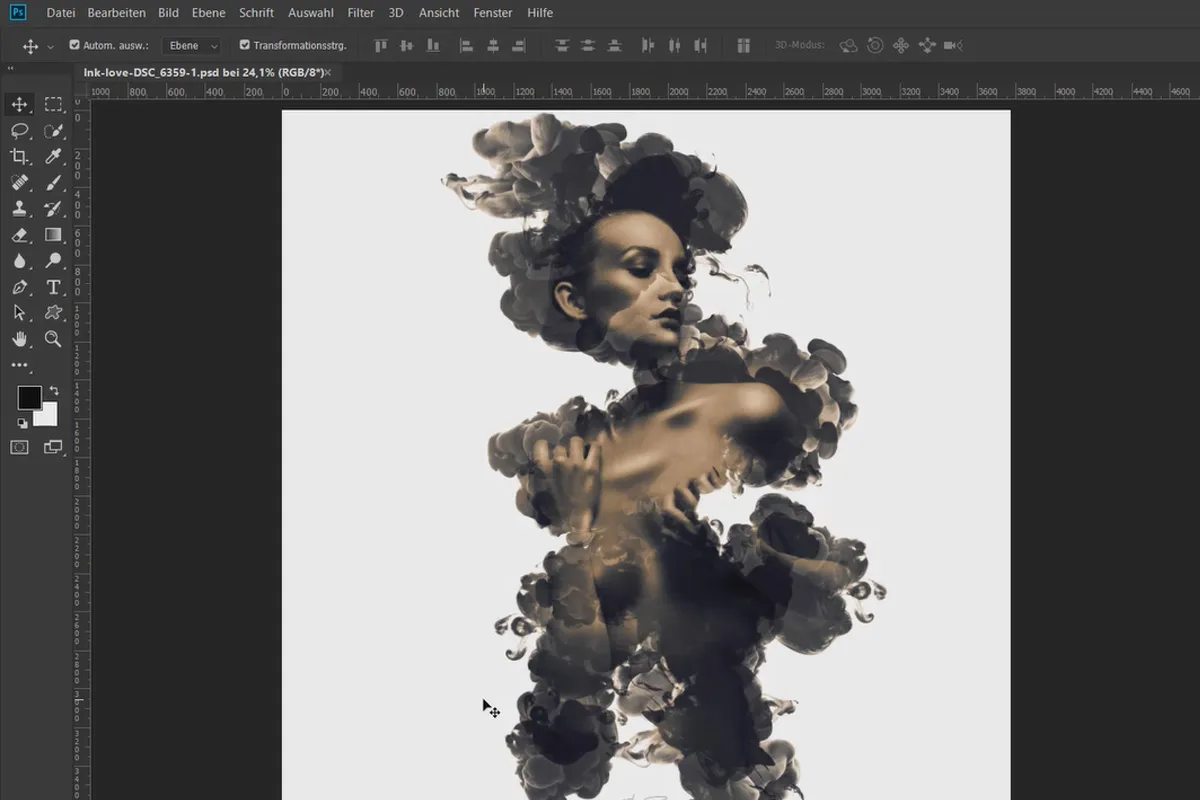This screenshot has width=1200, height=800.
Task: Close the Ink-love-DSC_6359-1.psd document tab
Action: point(327,73)
